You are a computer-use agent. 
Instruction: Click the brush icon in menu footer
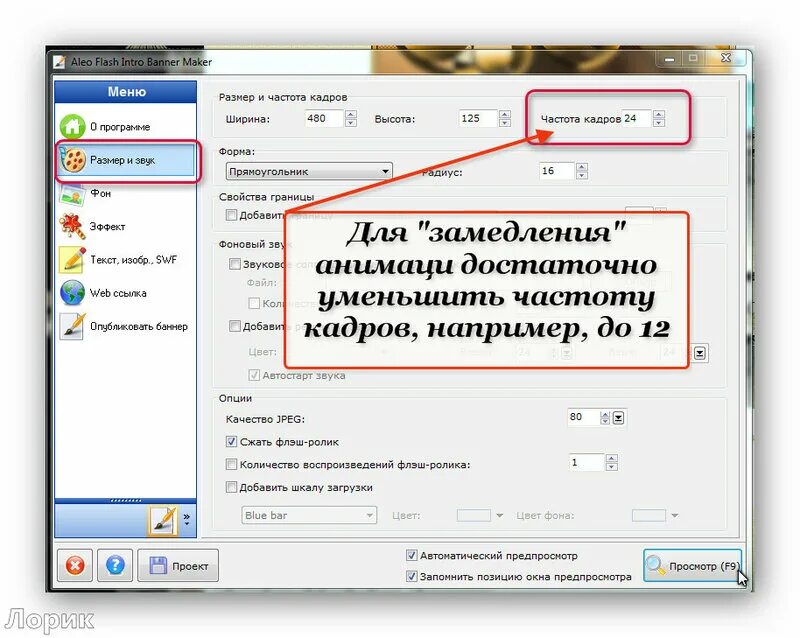pyautogui.click(x=163, y=521)
